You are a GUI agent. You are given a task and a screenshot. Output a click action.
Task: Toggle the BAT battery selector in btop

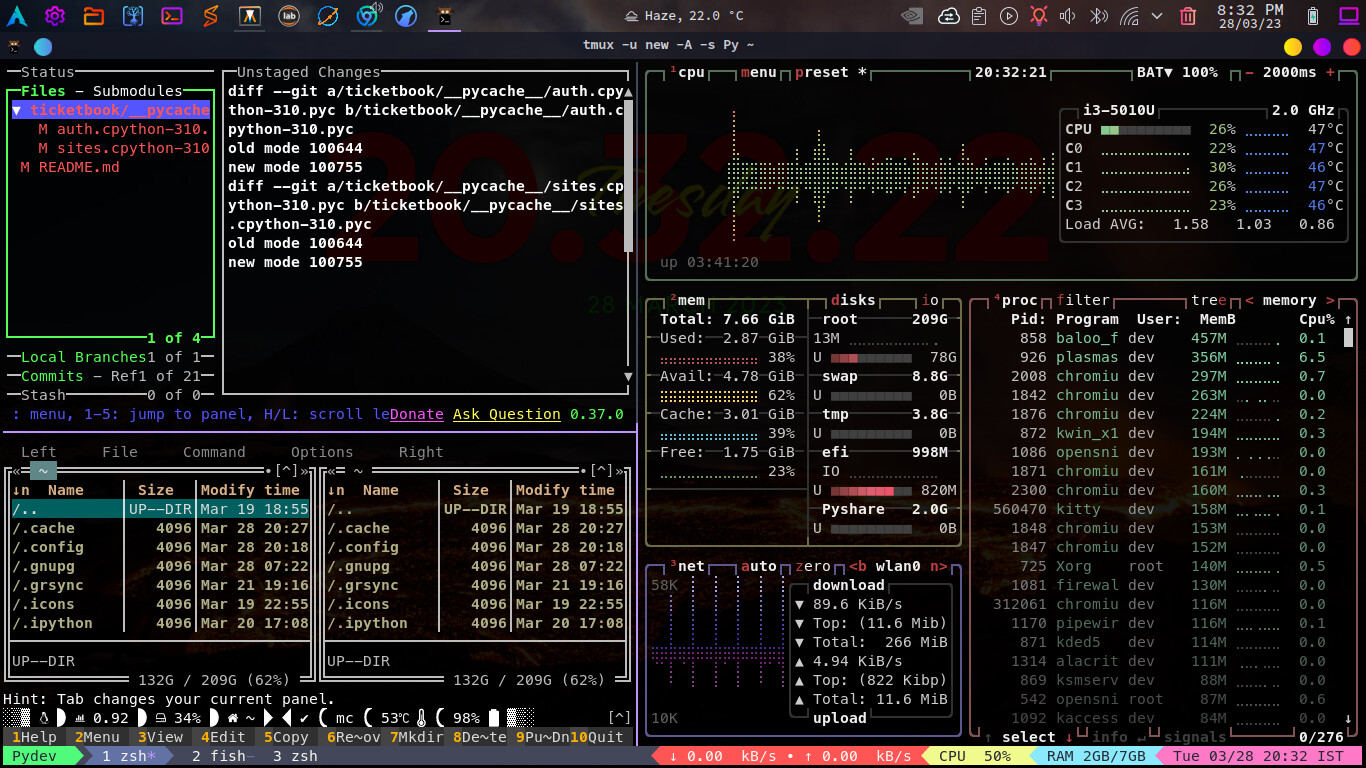click(x=1177, y=72)
